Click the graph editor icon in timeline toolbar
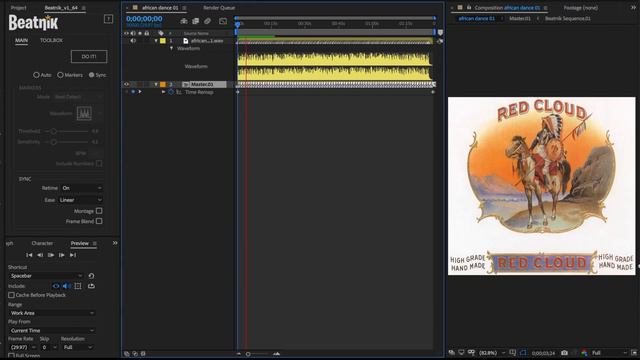640x360 pixels. [223, 21]
